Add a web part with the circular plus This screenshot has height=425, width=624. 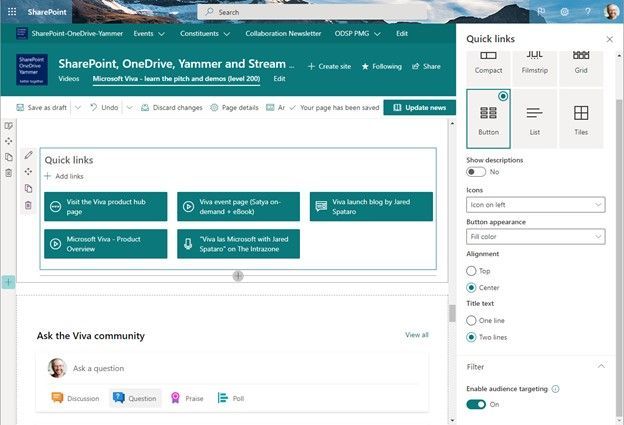[238, 276]
